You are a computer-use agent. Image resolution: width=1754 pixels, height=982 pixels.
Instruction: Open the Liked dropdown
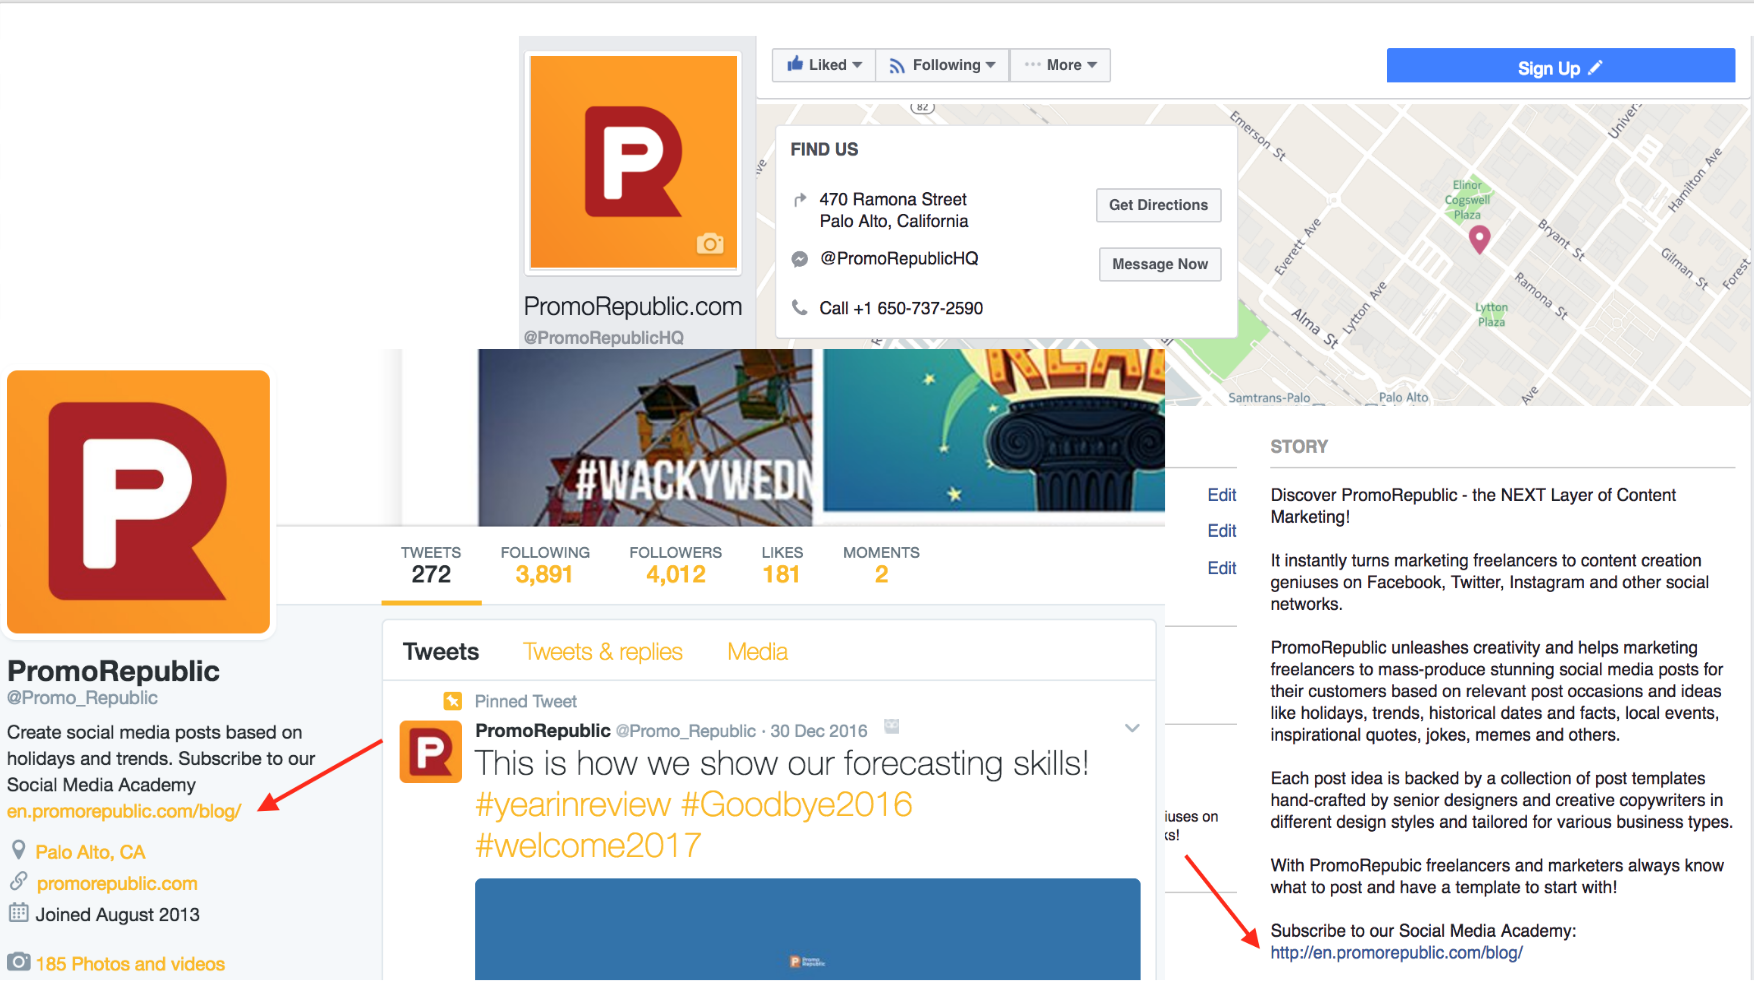[x=824, y=65]
